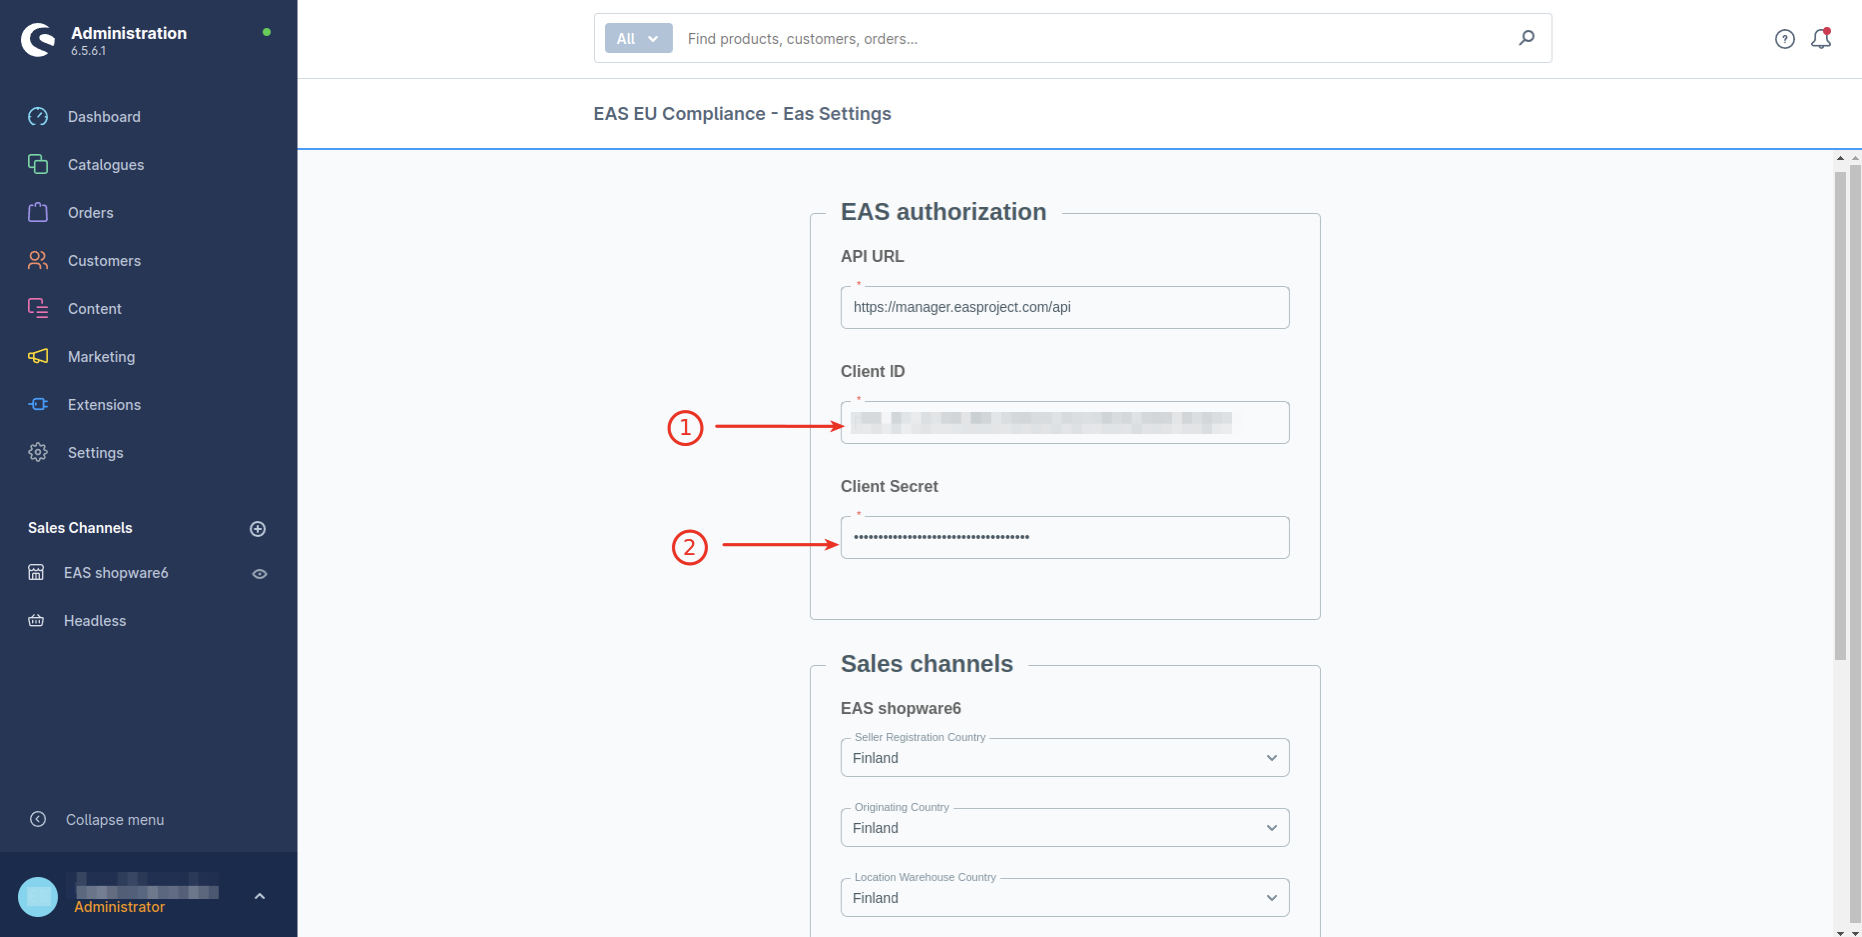The width and height of the screenshot is (1862, 937).
Task: Click the help question mark icon
Action: (1784, 39)
